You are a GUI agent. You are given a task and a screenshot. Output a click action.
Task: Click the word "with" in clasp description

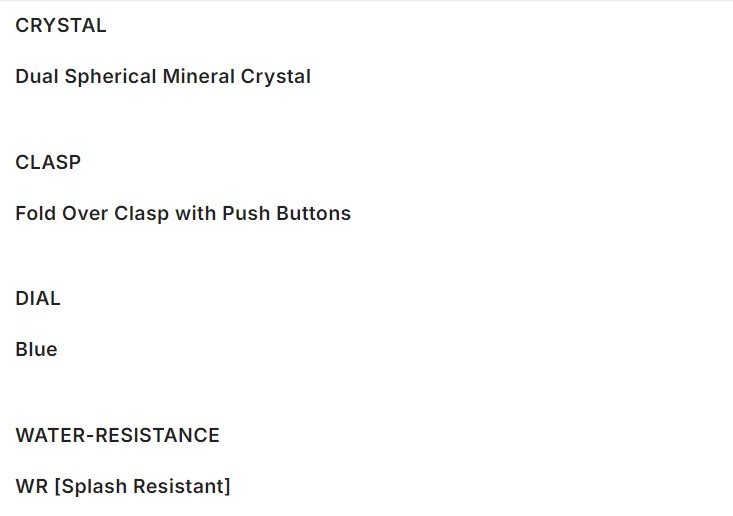click(x=195, y=214)
